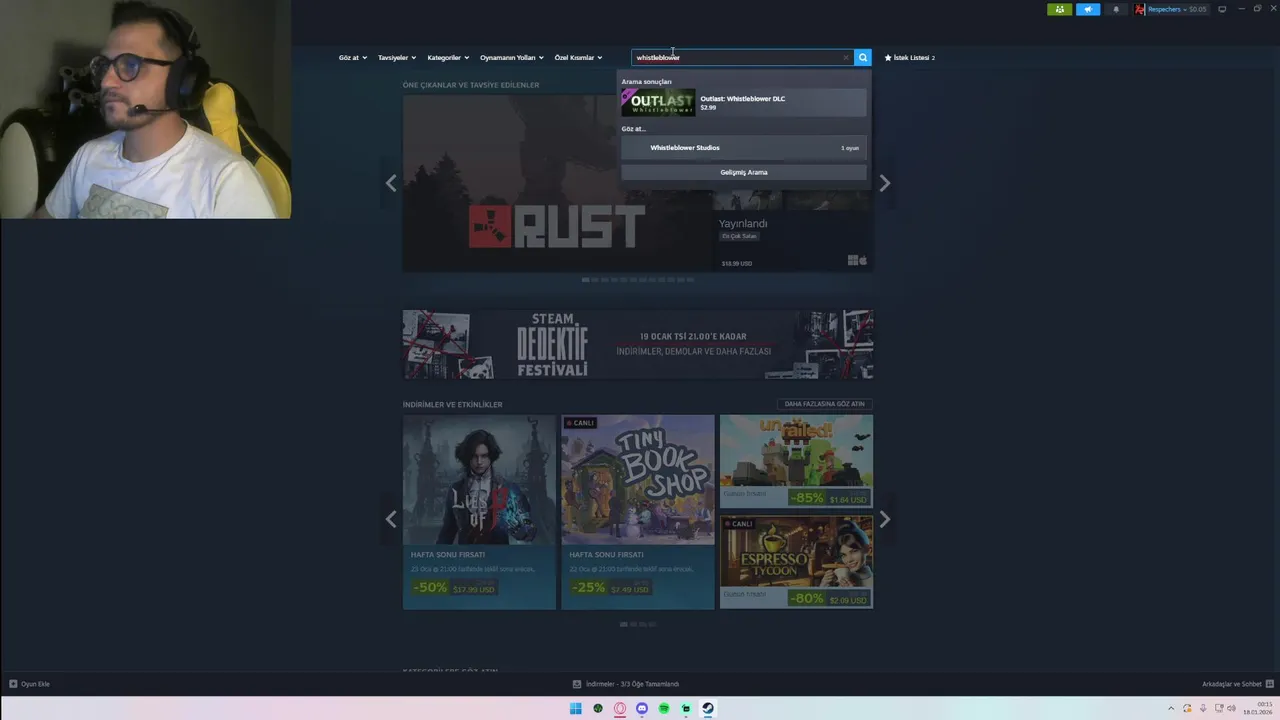The image size is (1280, 720).
Task: Go to next featured carousel item
Action: point(884,183)
